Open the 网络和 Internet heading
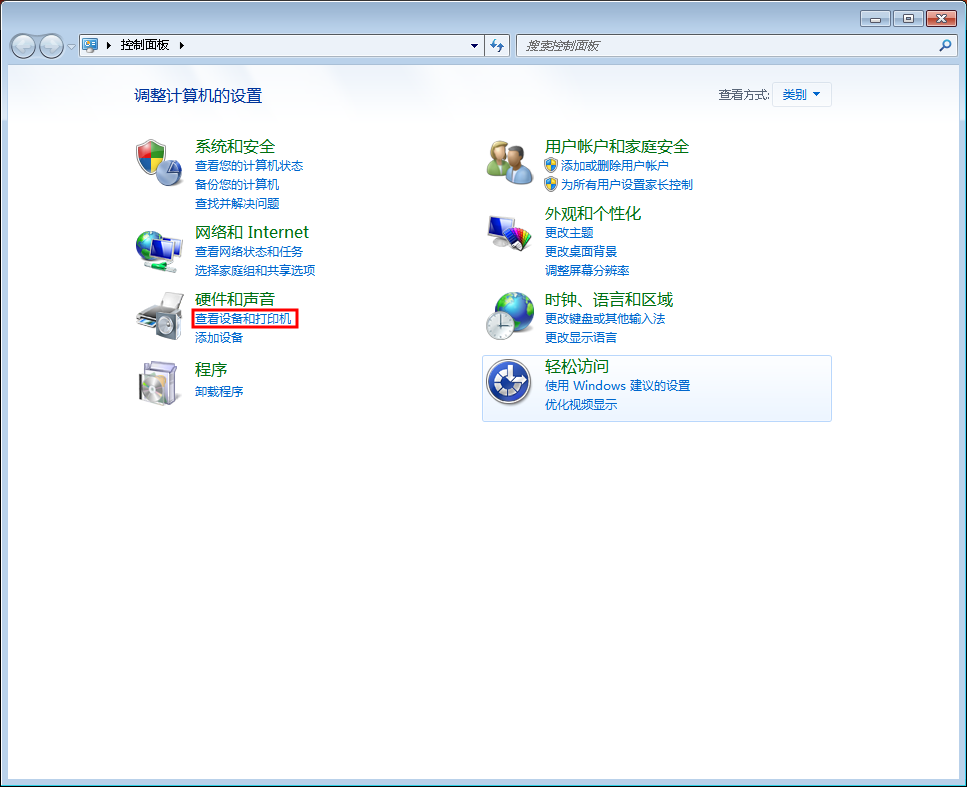967x787 pixels. pos(252,233)
